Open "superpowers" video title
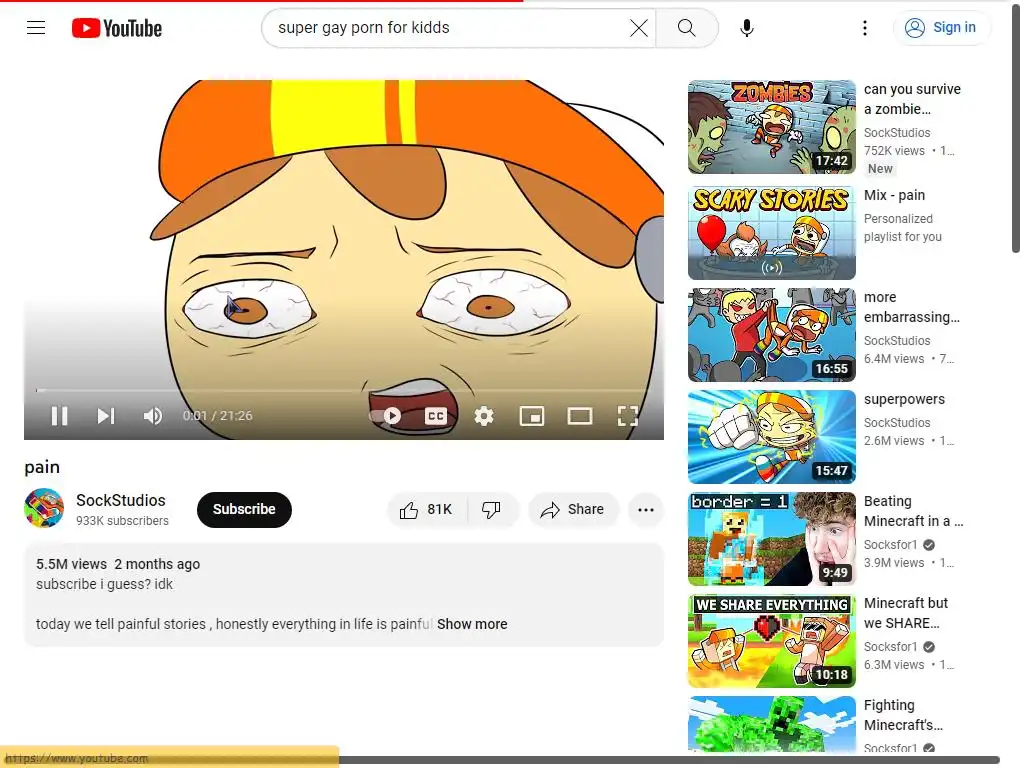Image resolution: width=1024 pixels, height=768 pixels. (904, 399)
